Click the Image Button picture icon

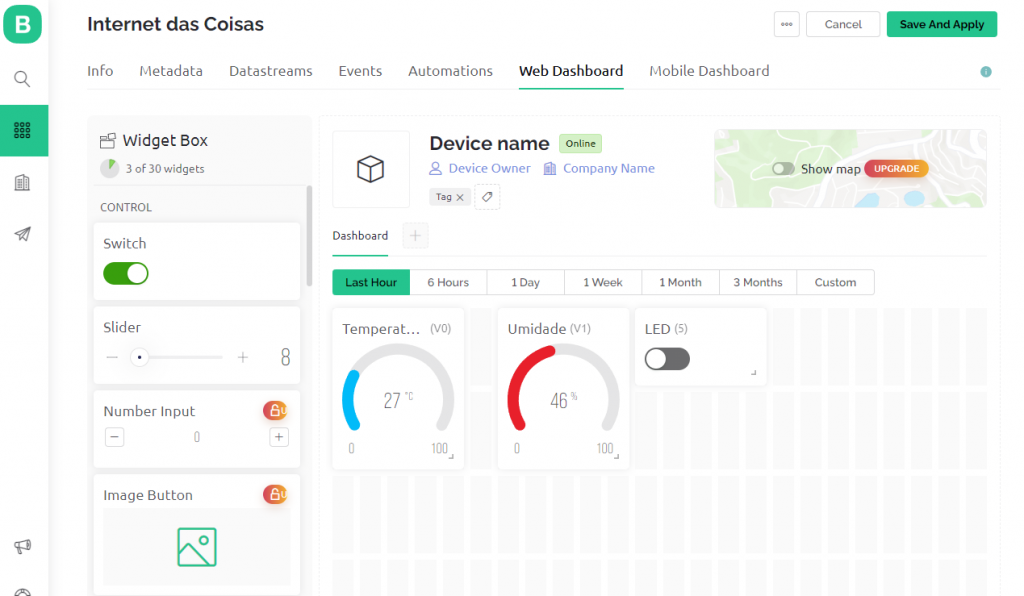coord(197,547)
